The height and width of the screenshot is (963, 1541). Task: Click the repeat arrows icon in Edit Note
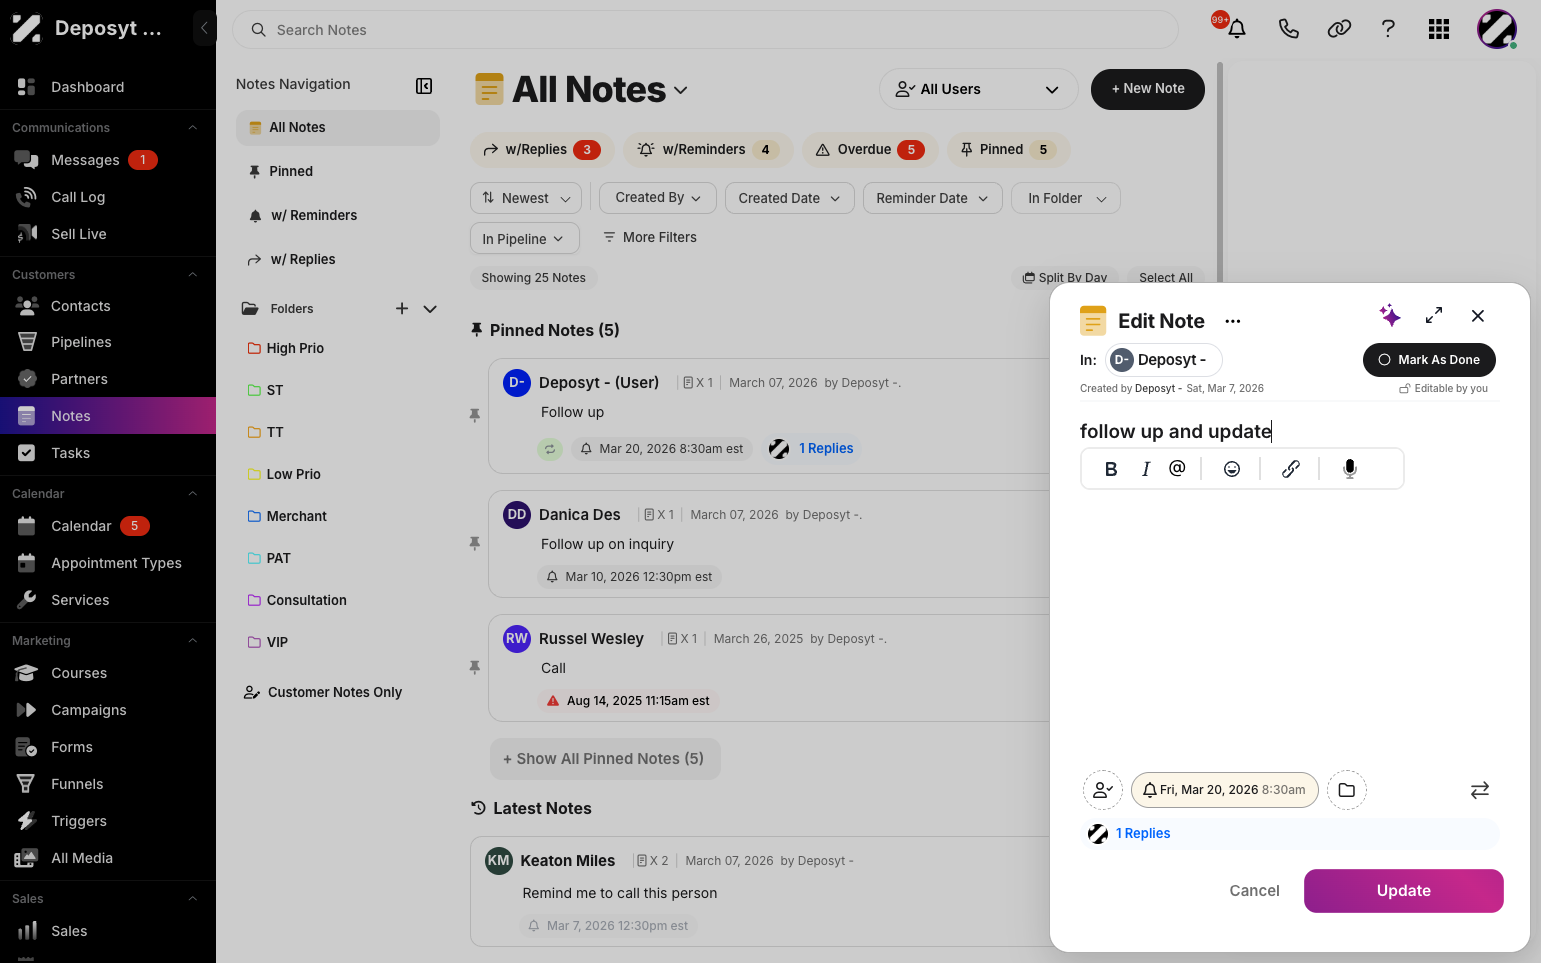pos(1480,790)
